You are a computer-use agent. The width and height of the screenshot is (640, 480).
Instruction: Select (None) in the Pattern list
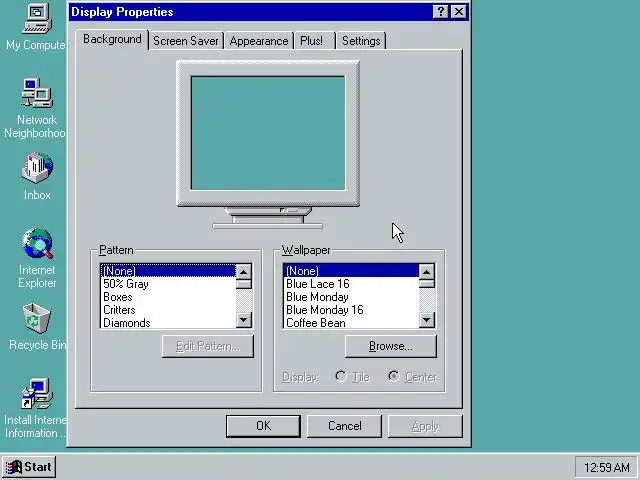pyautogui.click(x=168, y=271)
